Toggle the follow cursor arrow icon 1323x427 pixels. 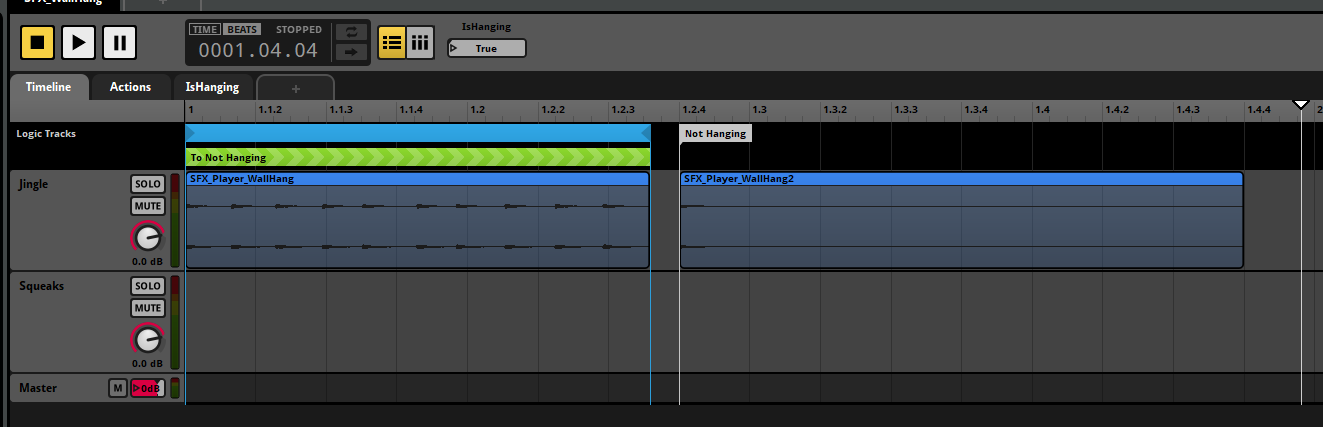tap(350, 51)
